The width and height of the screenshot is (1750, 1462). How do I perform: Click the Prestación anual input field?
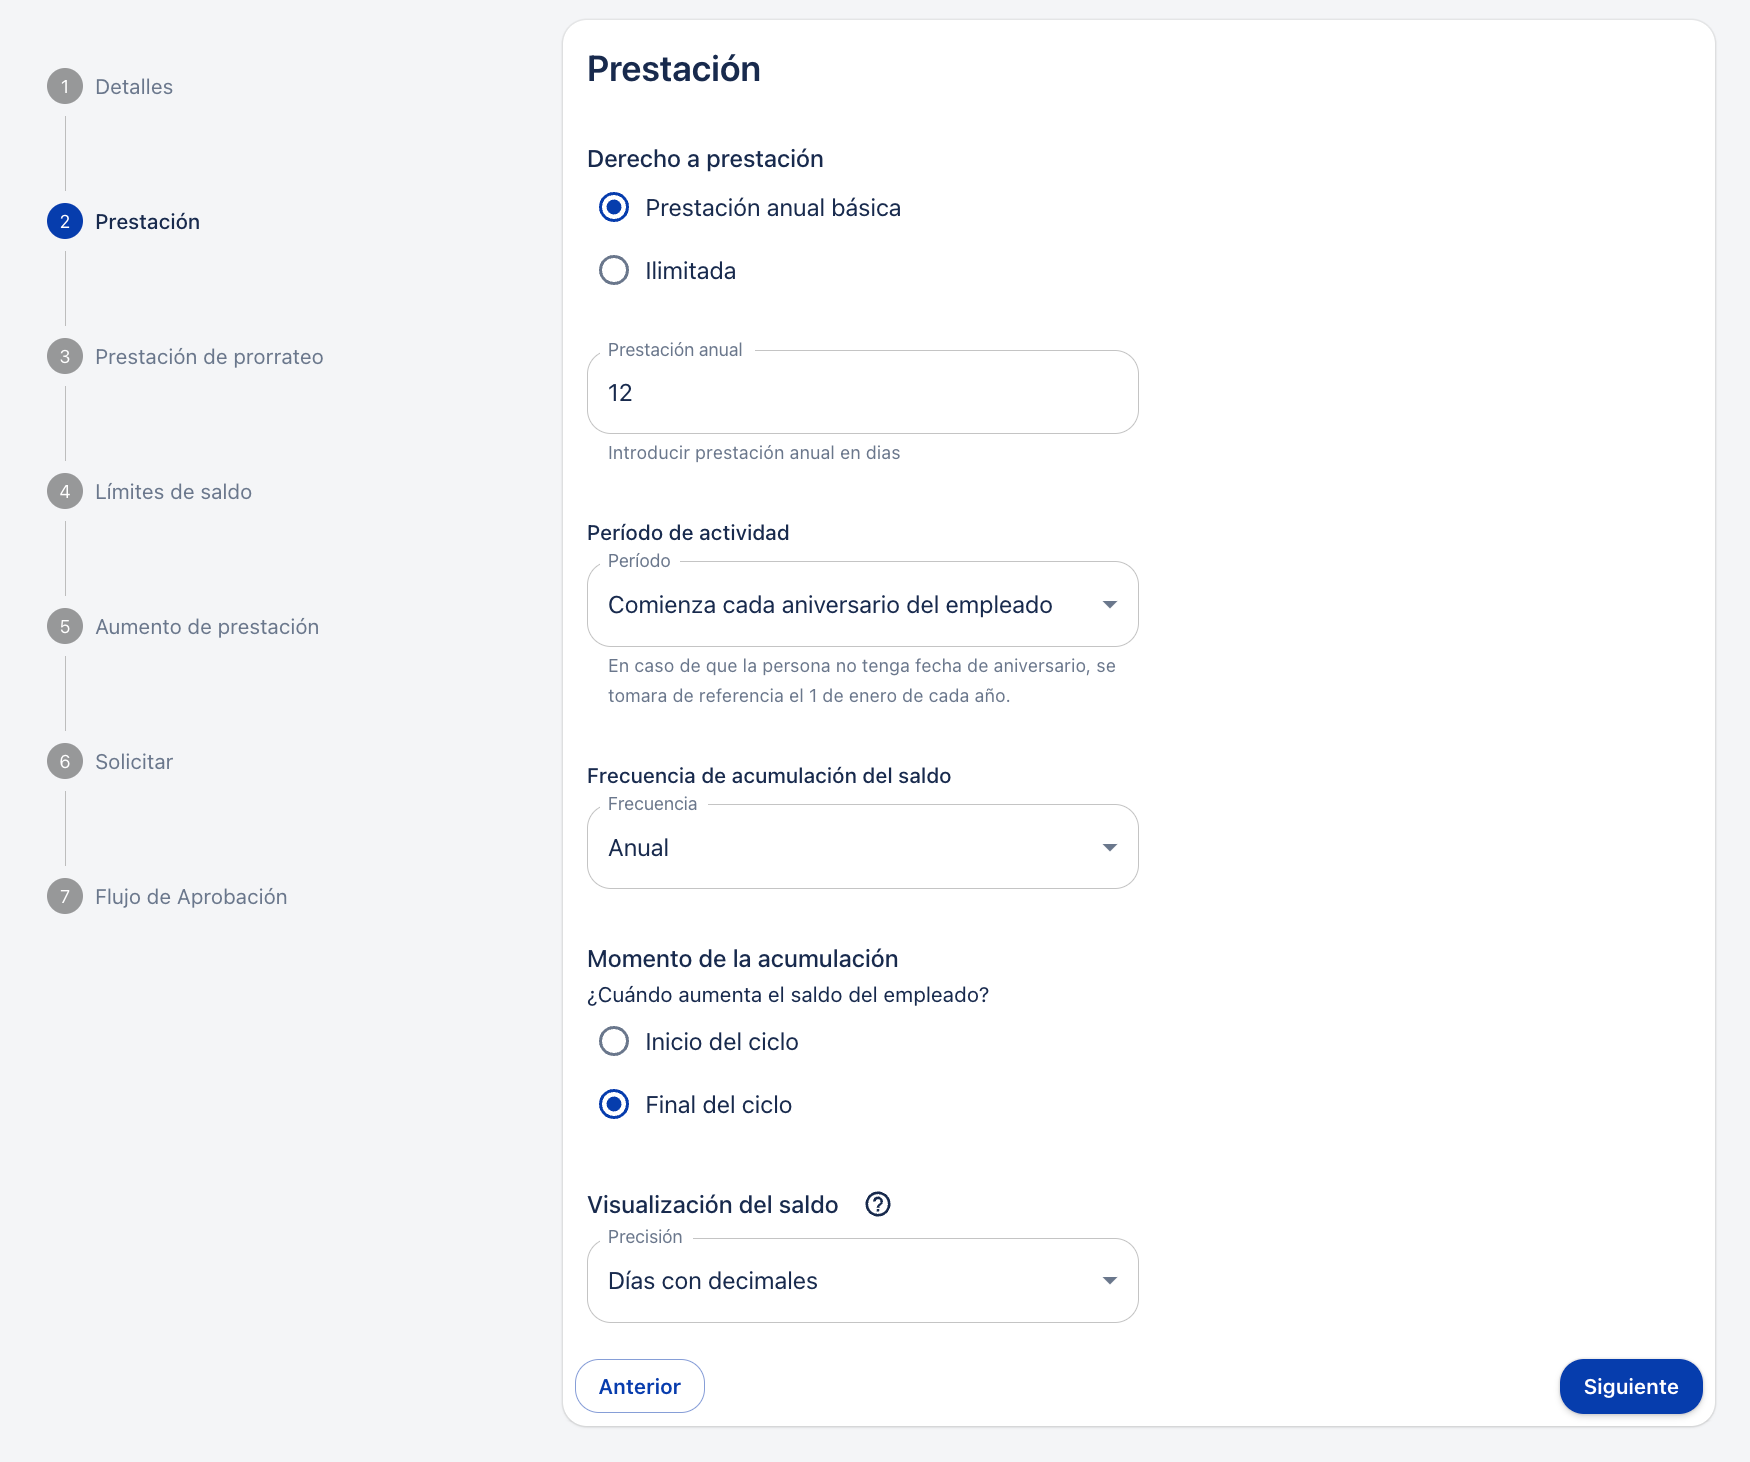click(x=862, y=393)
